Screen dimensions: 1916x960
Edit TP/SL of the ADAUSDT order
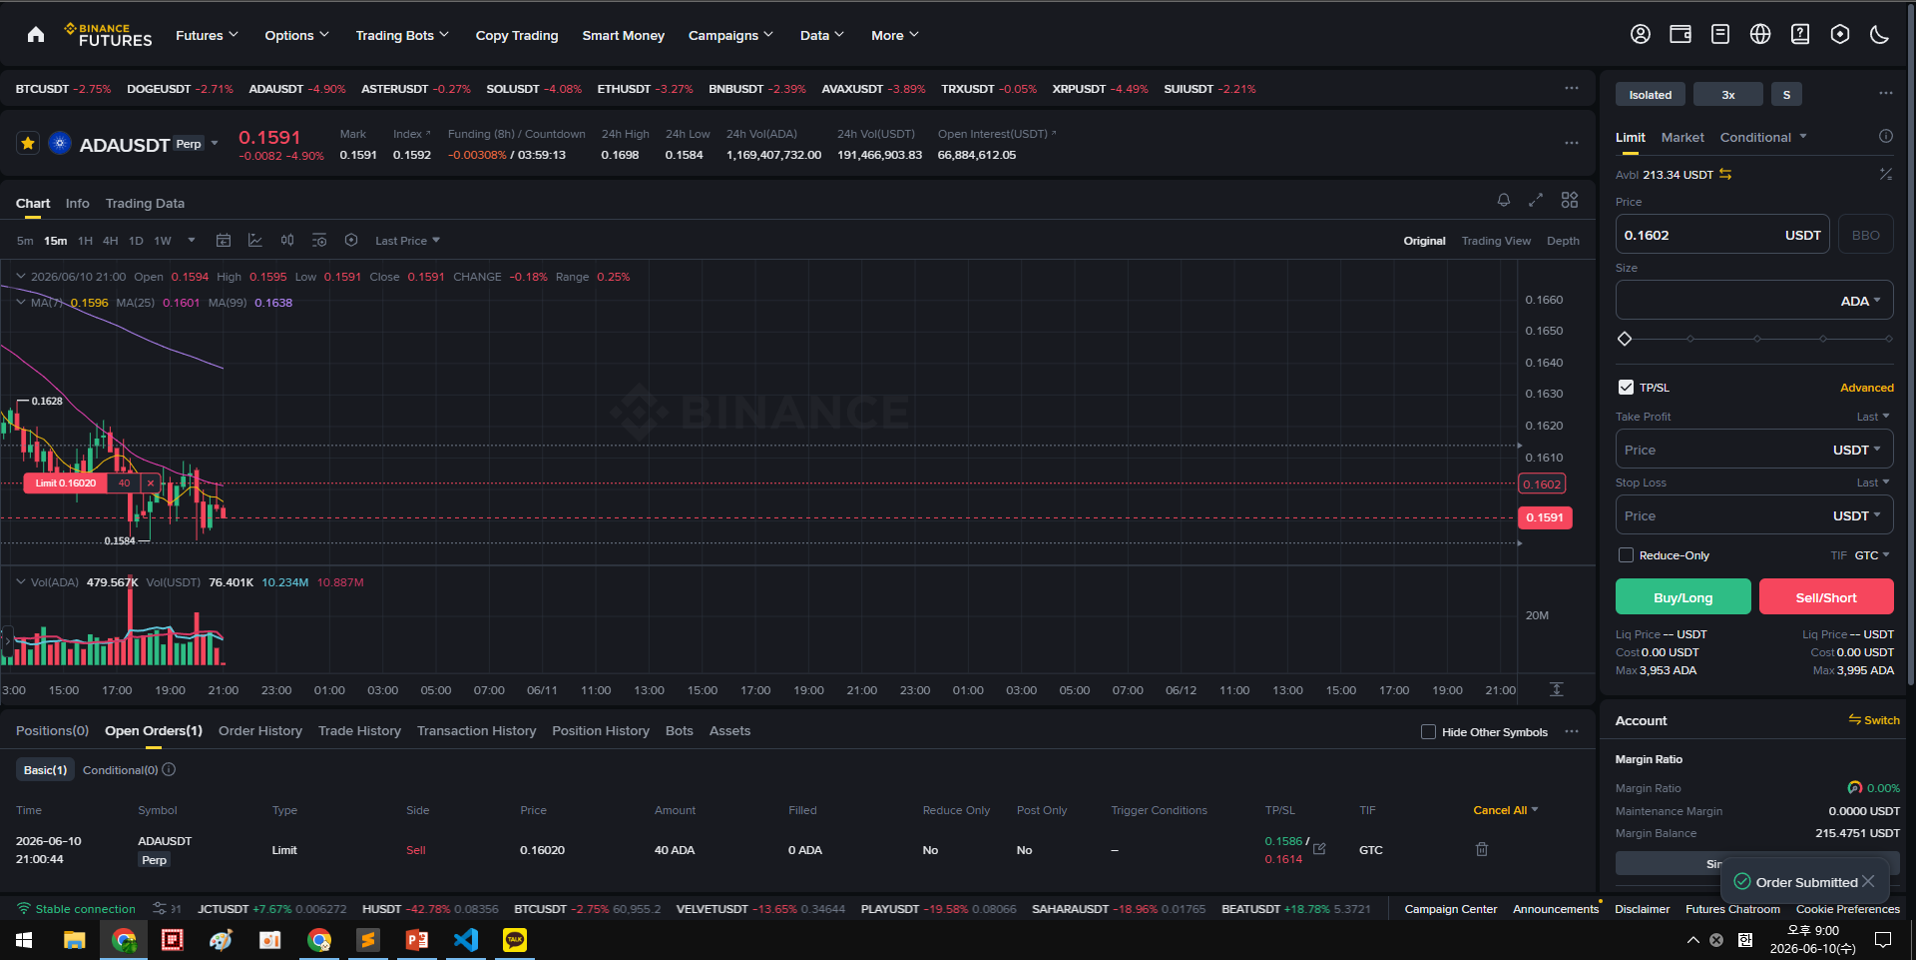[1319, 849]
